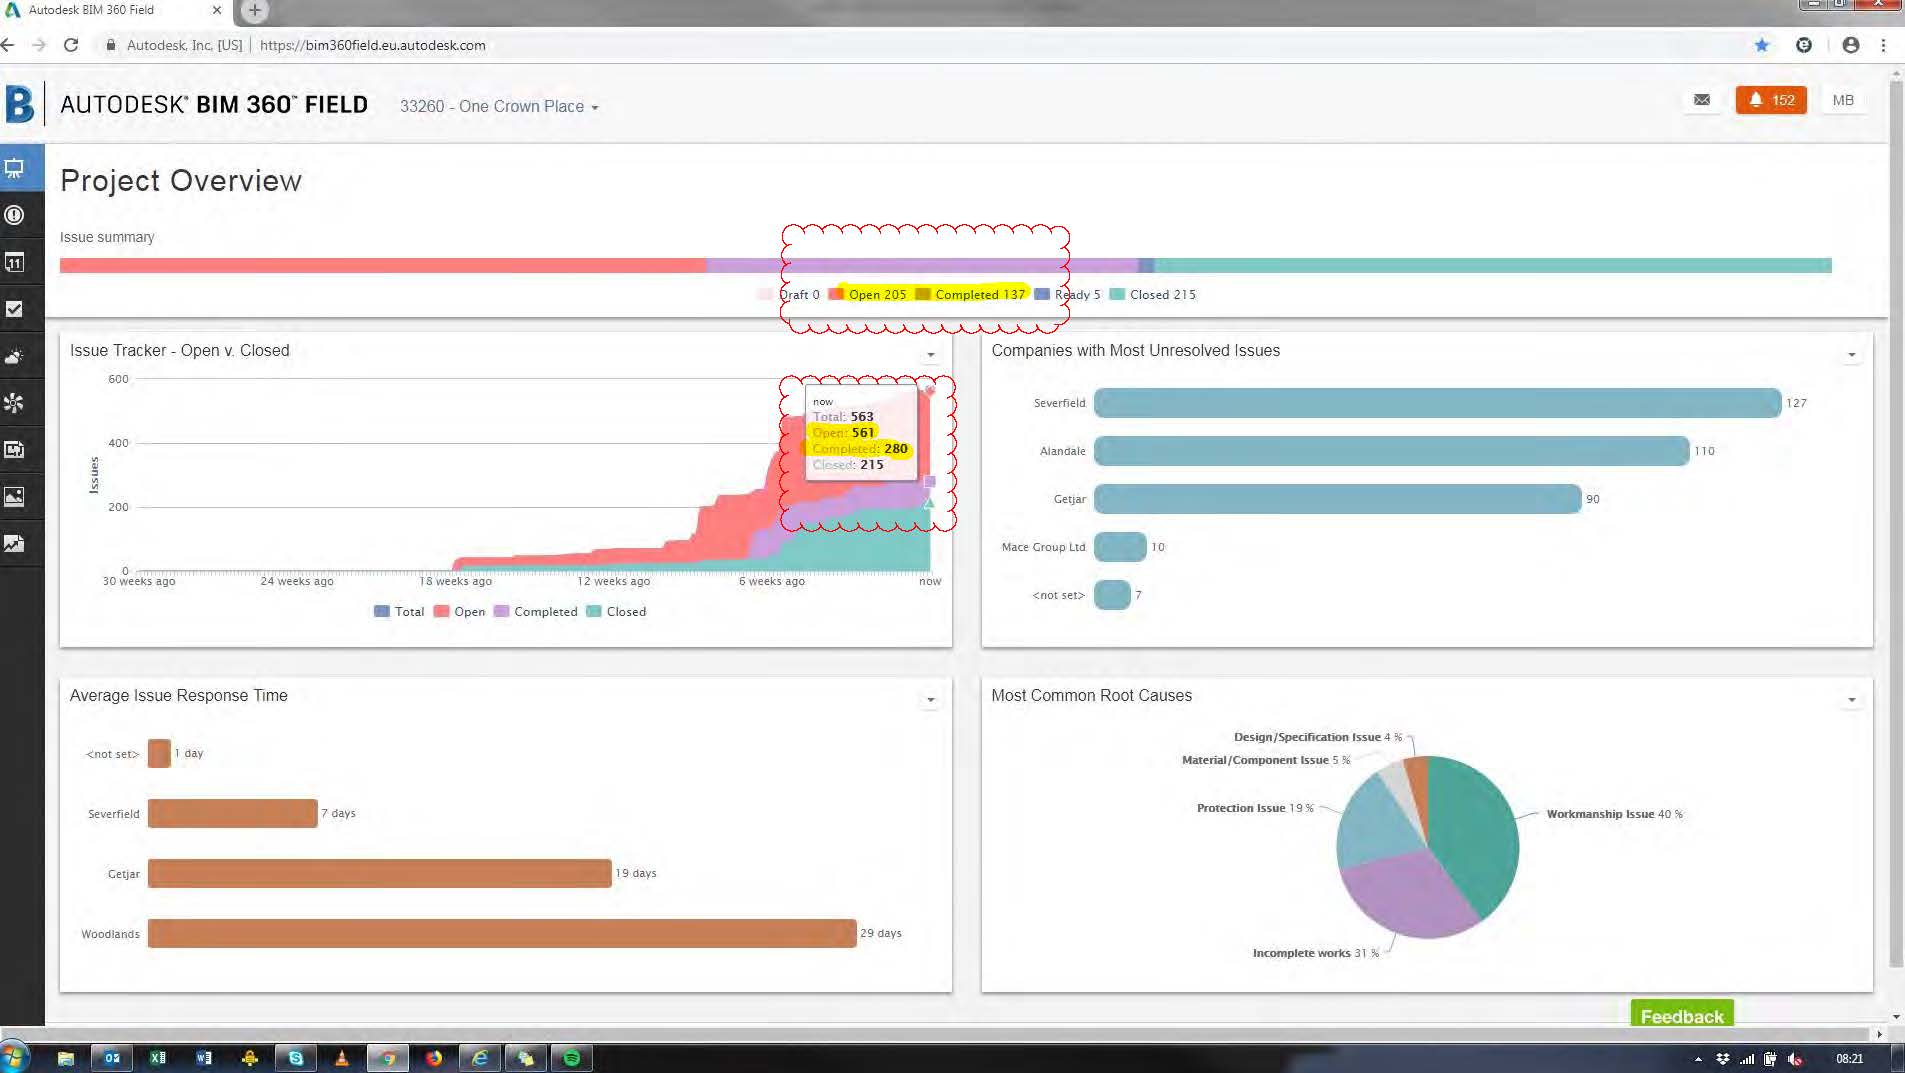
Task: Open the Reports sidebar icon
Action: [14, 544]
